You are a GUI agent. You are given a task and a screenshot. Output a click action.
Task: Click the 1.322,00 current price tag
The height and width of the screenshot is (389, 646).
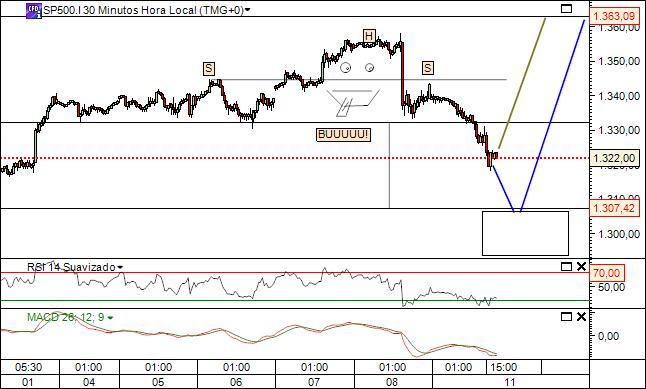(614, 158)
